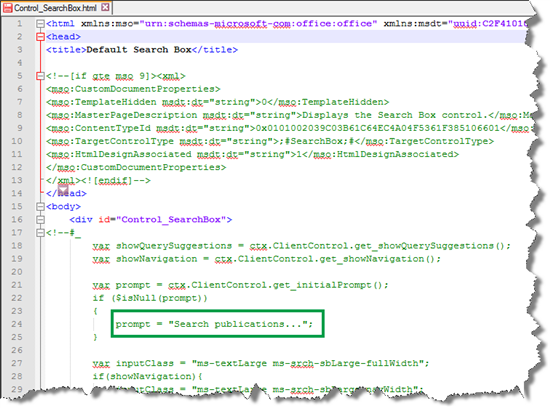Click "[if gte mso 9]" conditional on line 5

point(110,76)
